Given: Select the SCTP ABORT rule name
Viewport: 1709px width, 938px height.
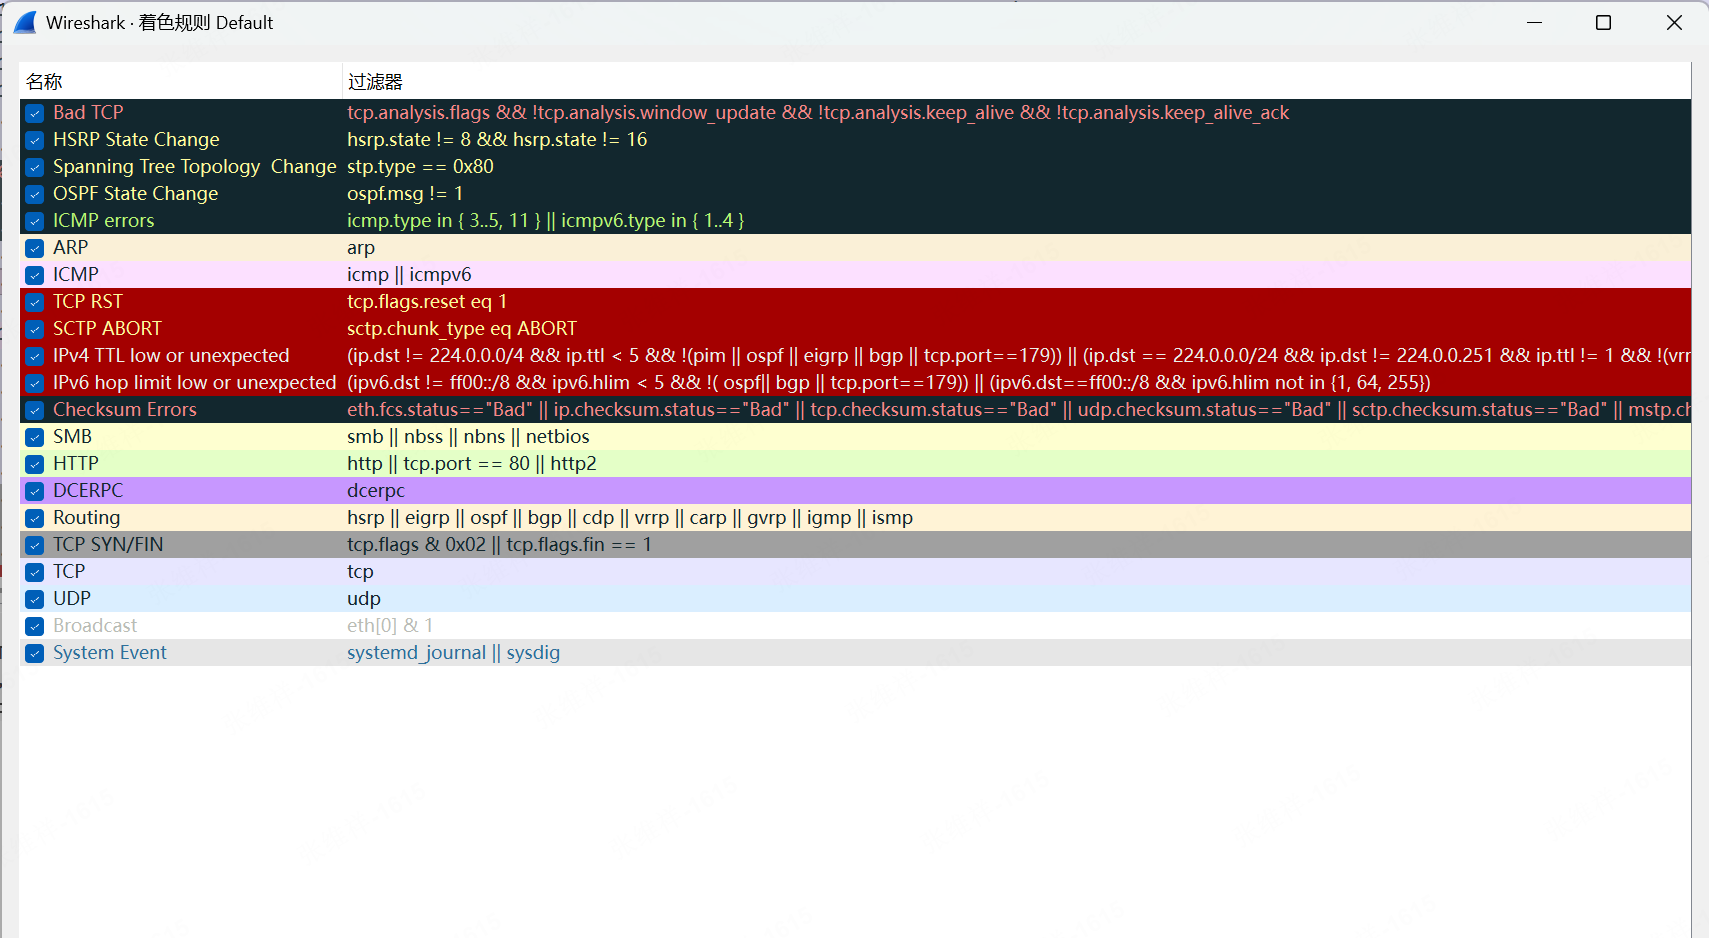Looking at the screenshot, I should click(107, 329).
